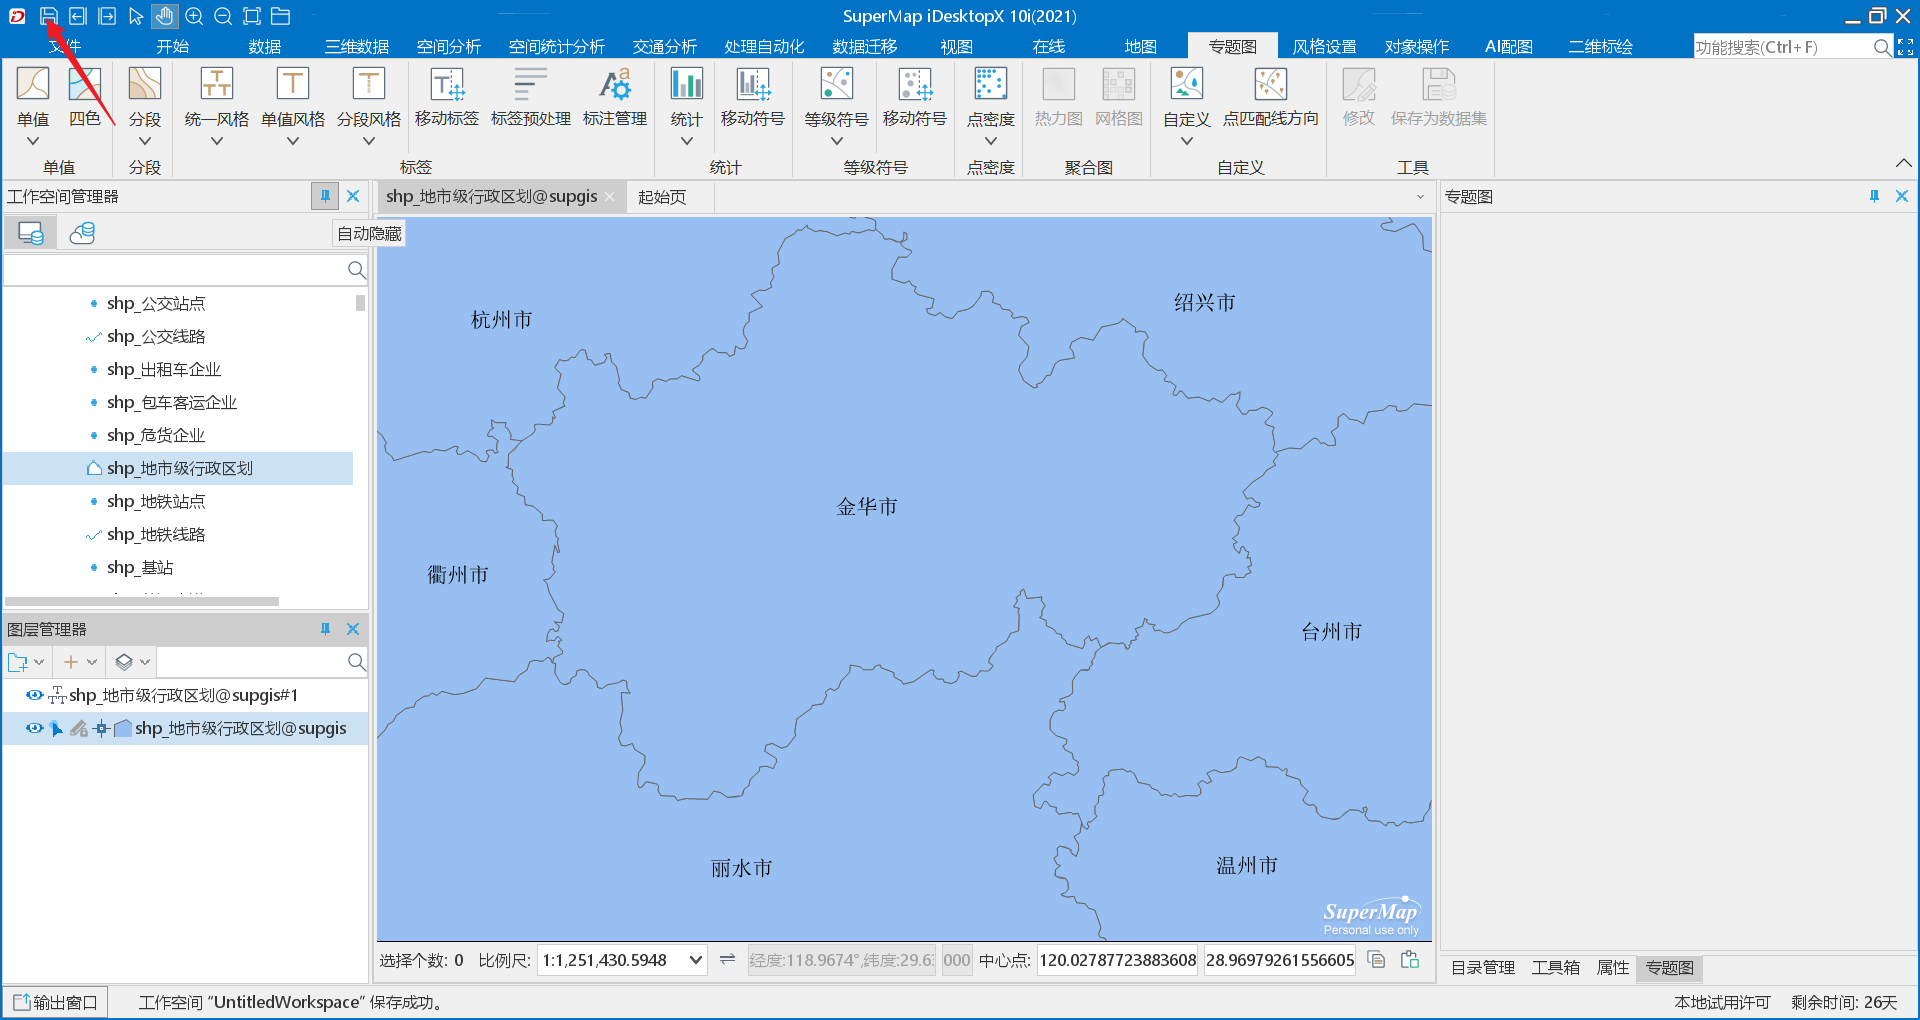Click the center point longitude field
Viewport: 1920px width, 1020px height.
(1118, 960)
